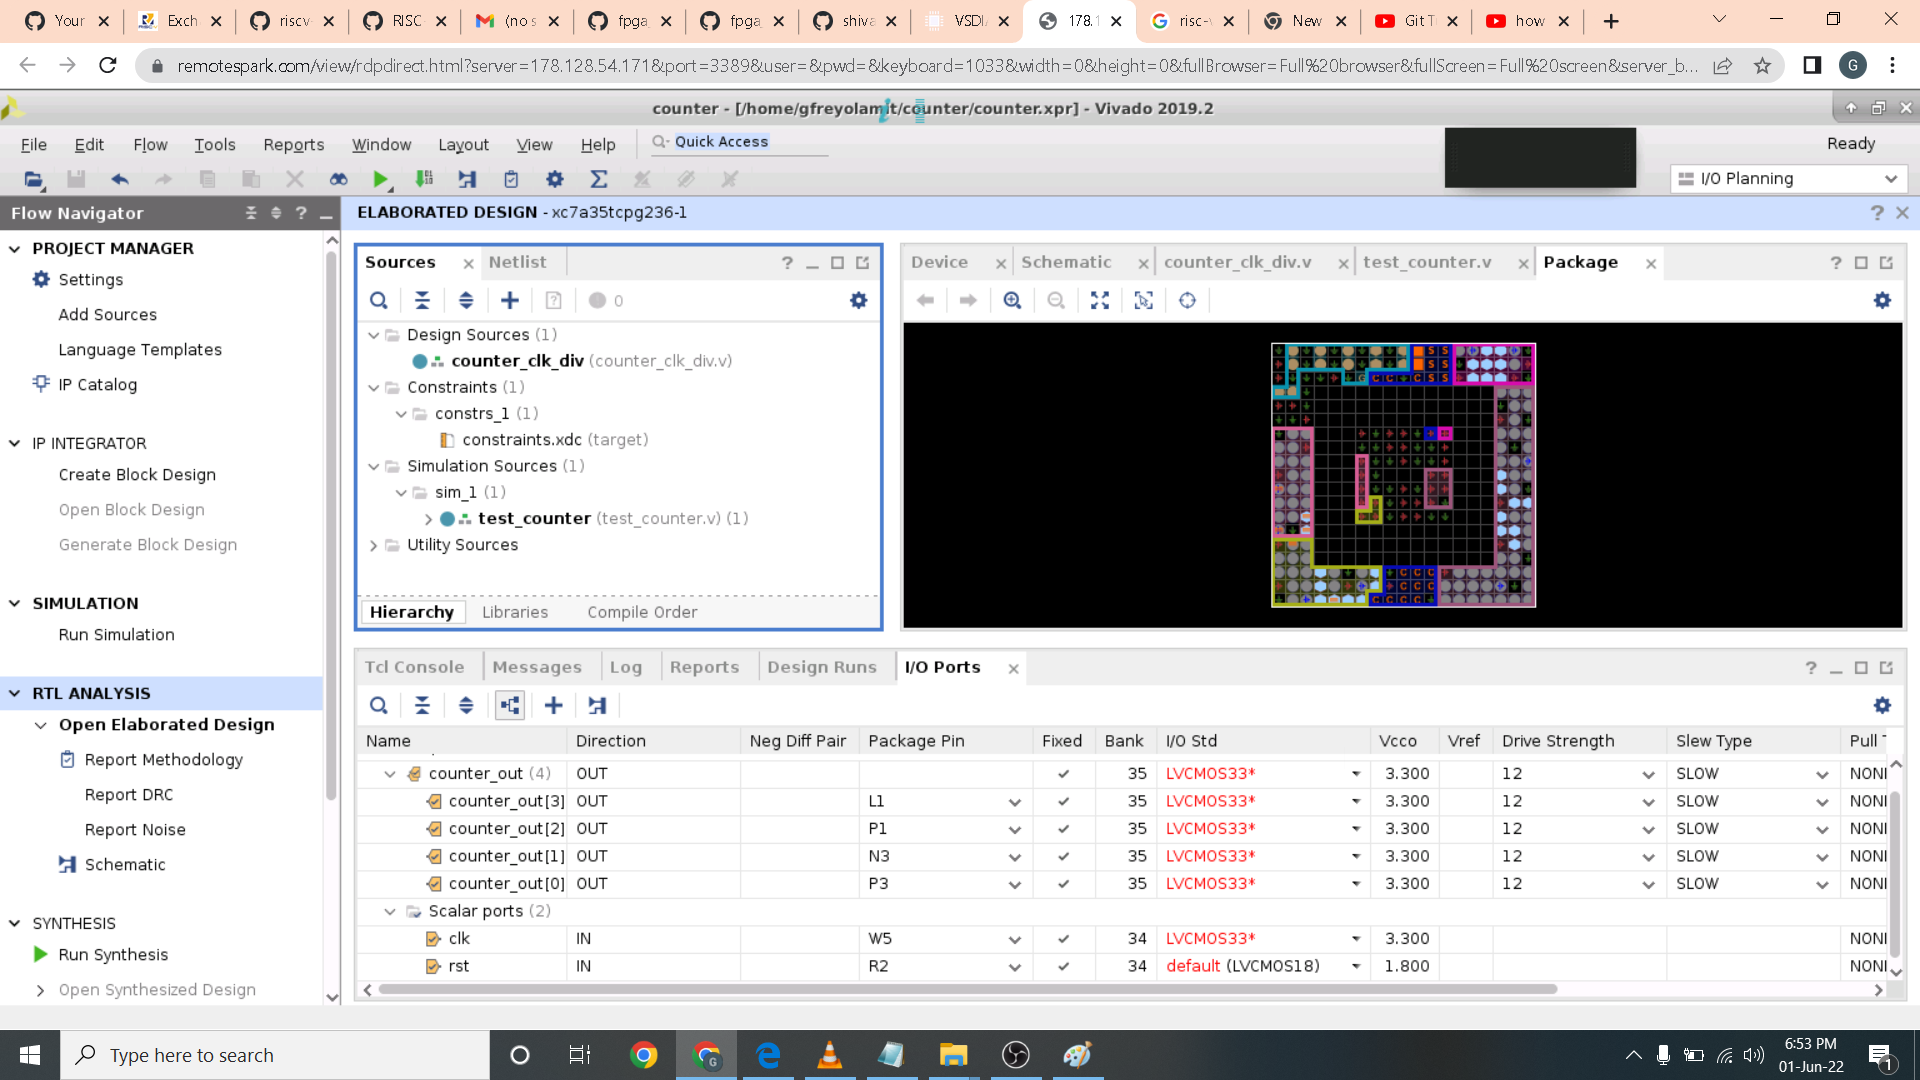Open Sources panel settings gear
Image resolution: width=1920 pixels, height=1080 pixels.
tap(858, 300)
